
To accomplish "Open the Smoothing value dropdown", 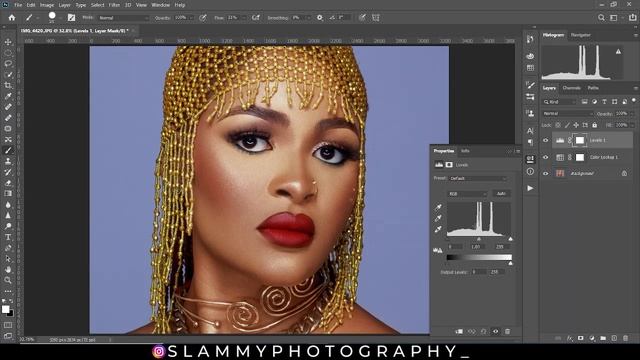I will (x=308, y=18).
